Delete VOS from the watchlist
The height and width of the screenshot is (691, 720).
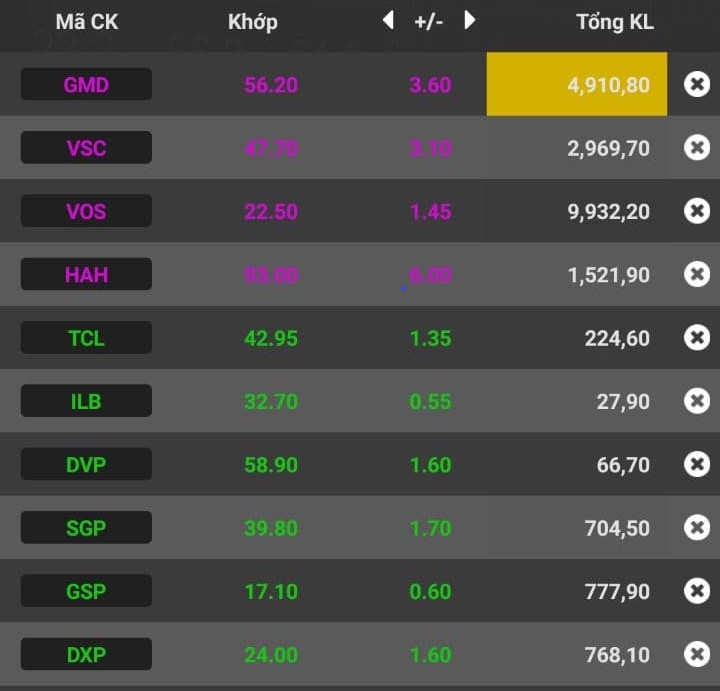coord(697,211)
